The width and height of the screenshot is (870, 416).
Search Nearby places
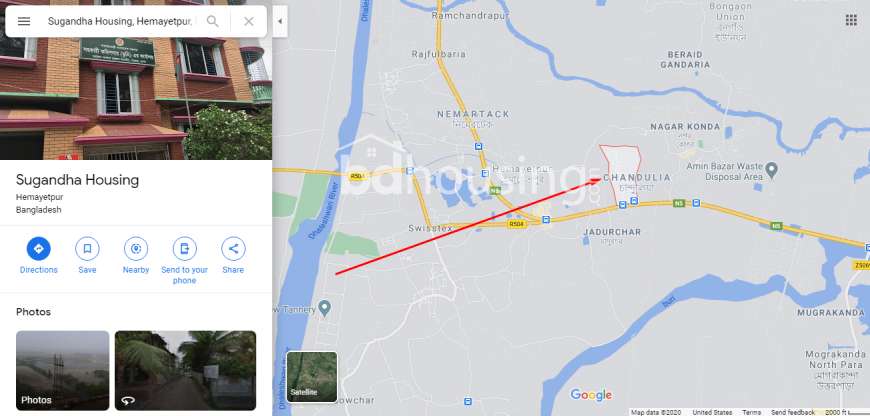(x=136, y=256)
